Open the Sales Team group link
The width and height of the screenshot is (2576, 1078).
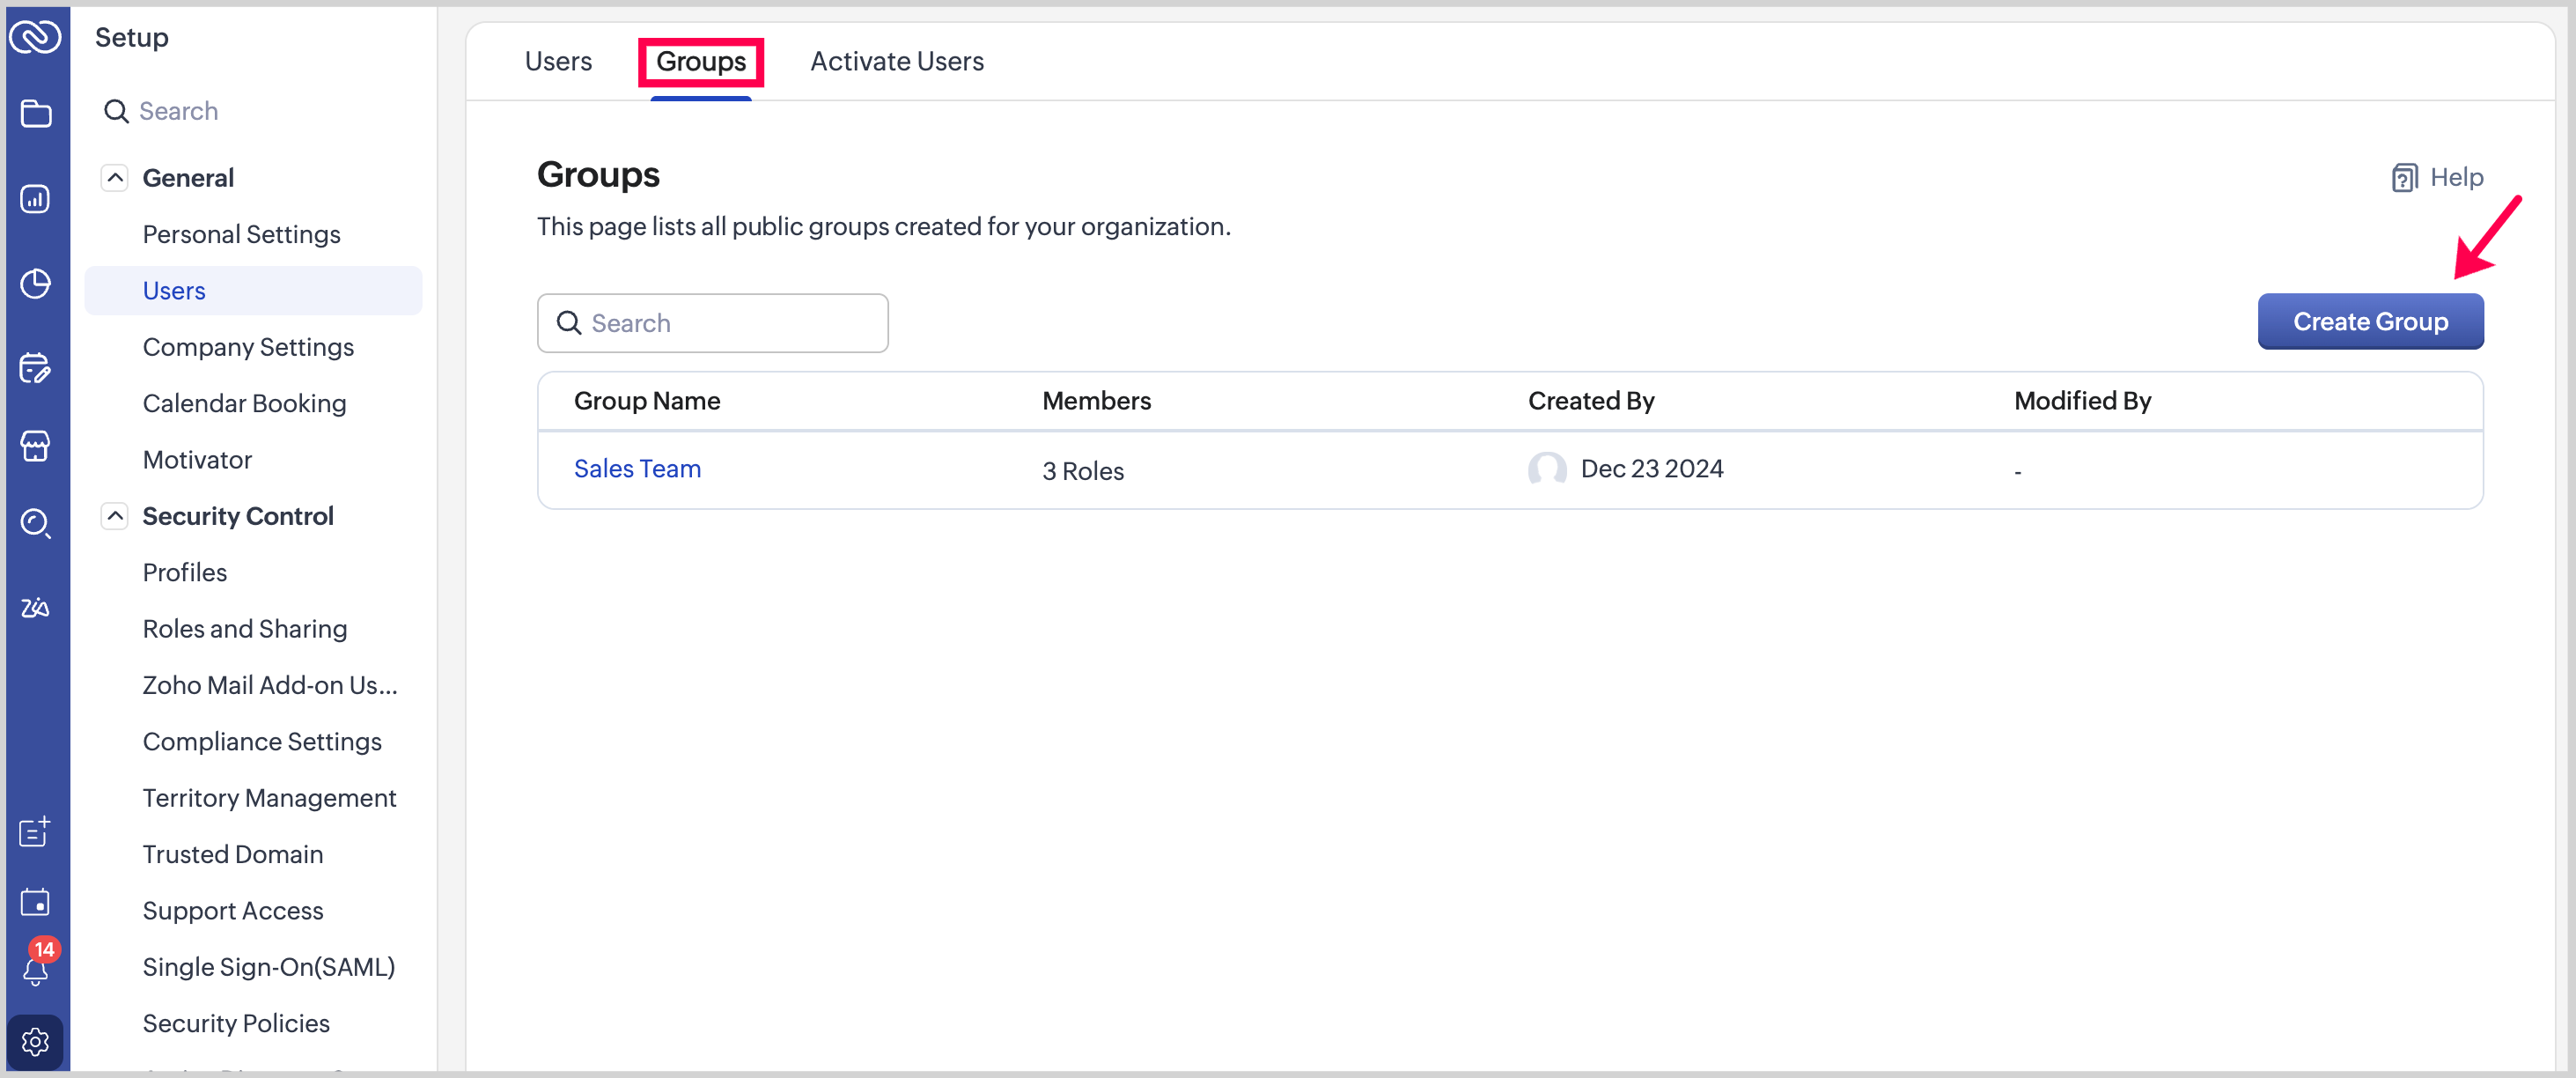coord(637,469)
